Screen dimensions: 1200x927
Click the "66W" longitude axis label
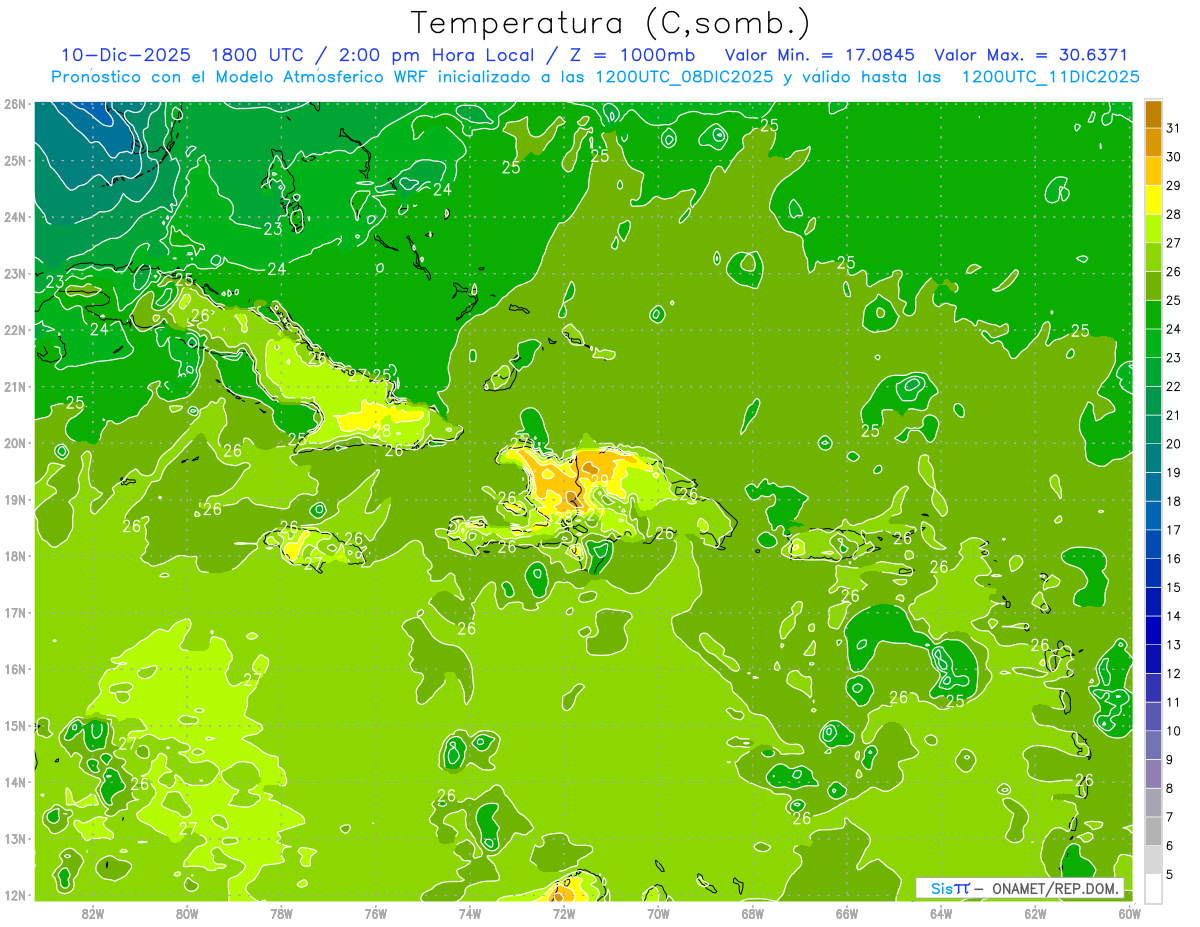point(846,913)
